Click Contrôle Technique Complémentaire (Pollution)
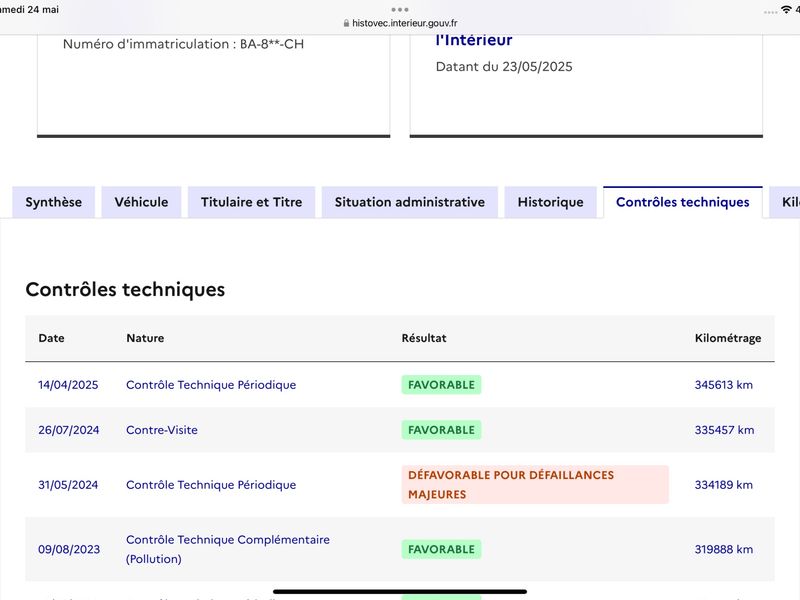The image size is (800, 600). (228, 549)
